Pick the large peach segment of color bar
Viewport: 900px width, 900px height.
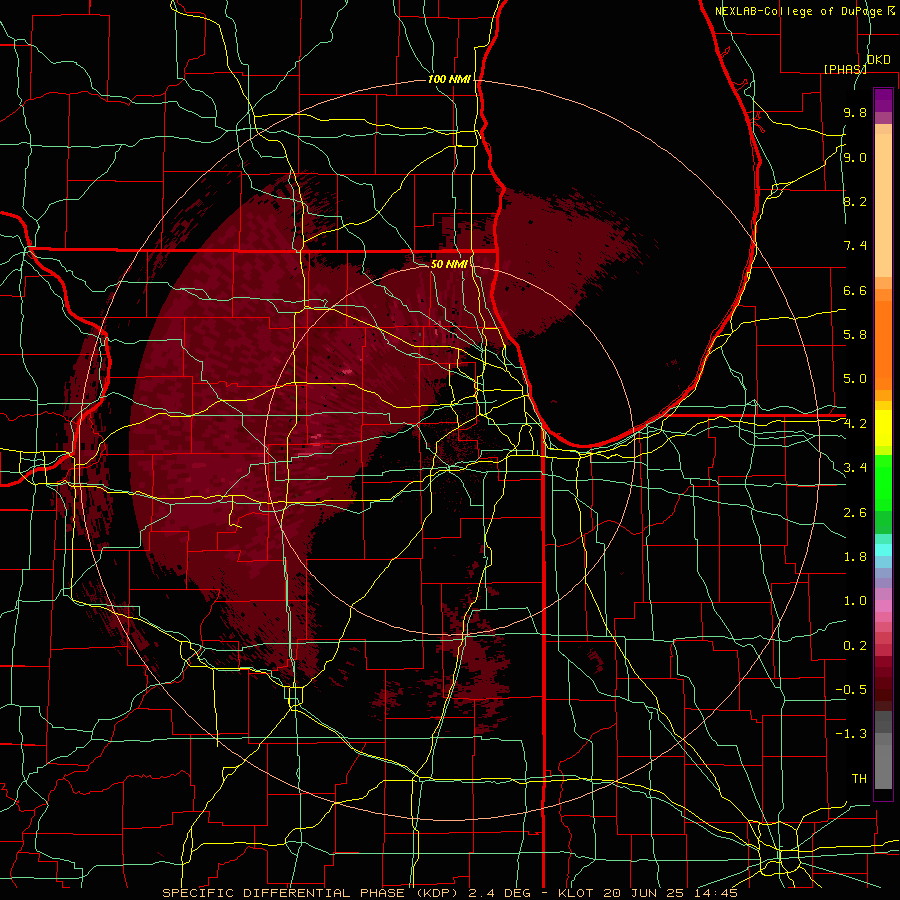(883, 207)
